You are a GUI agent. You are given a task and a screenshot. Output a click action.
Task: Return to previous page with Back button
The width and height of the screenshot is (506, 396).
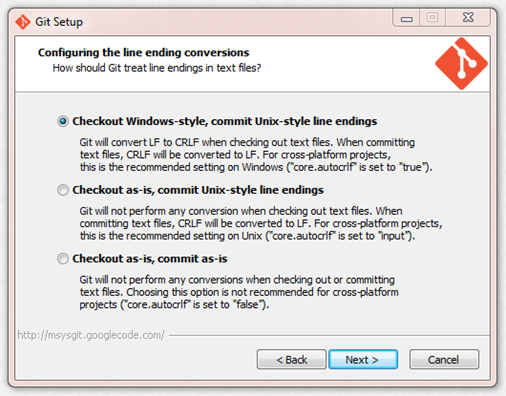(x=292, y=359)
